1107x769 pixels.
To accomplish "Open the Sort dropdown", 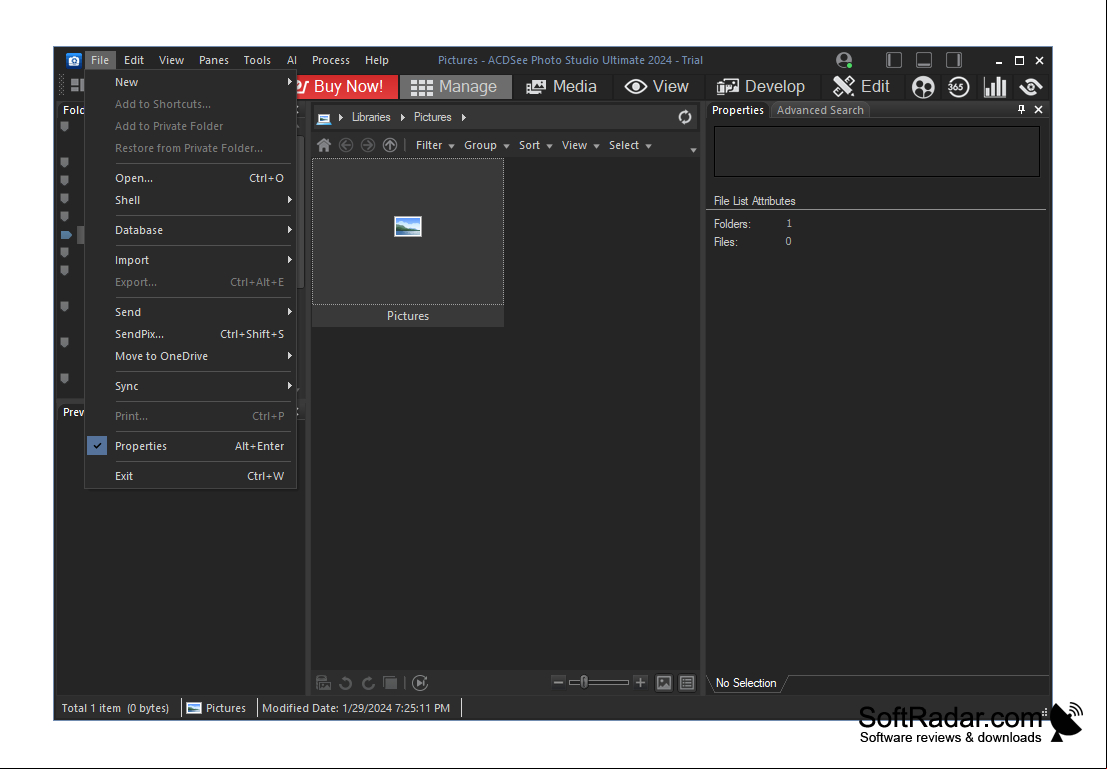I will coord(536,145).
